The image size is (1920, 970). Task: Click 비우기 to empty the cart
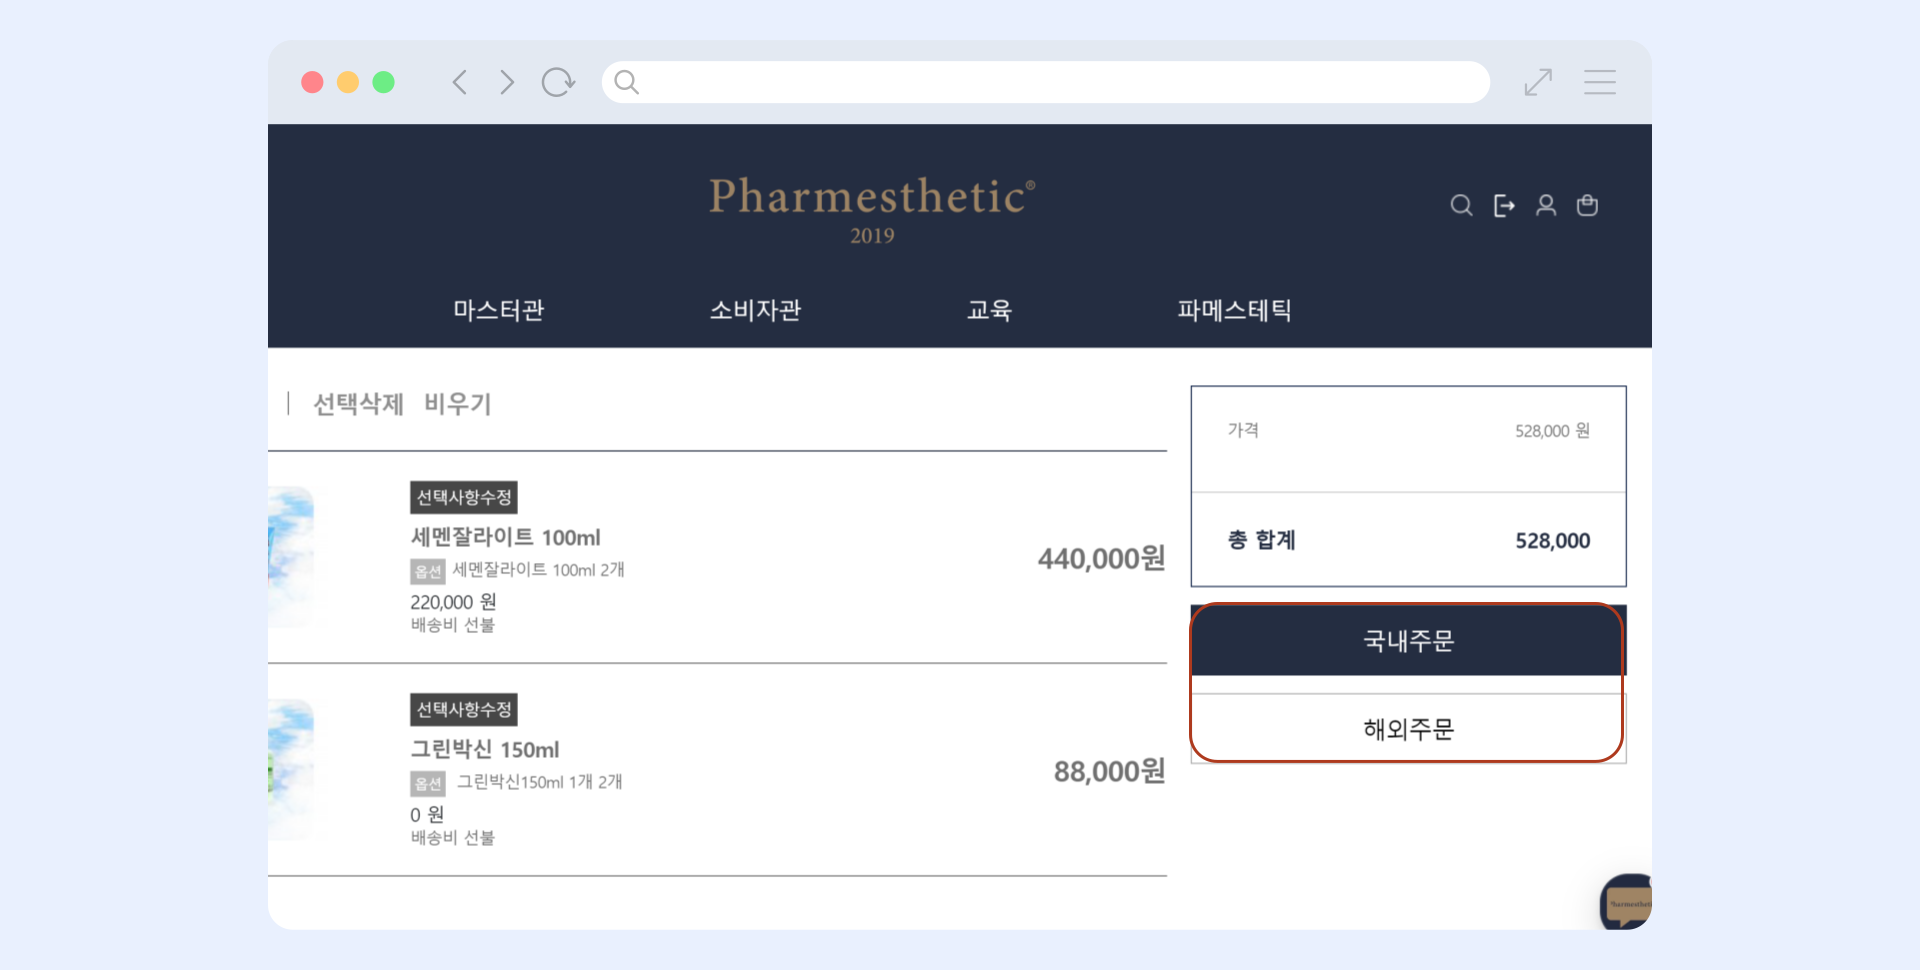tap(457, 404)
